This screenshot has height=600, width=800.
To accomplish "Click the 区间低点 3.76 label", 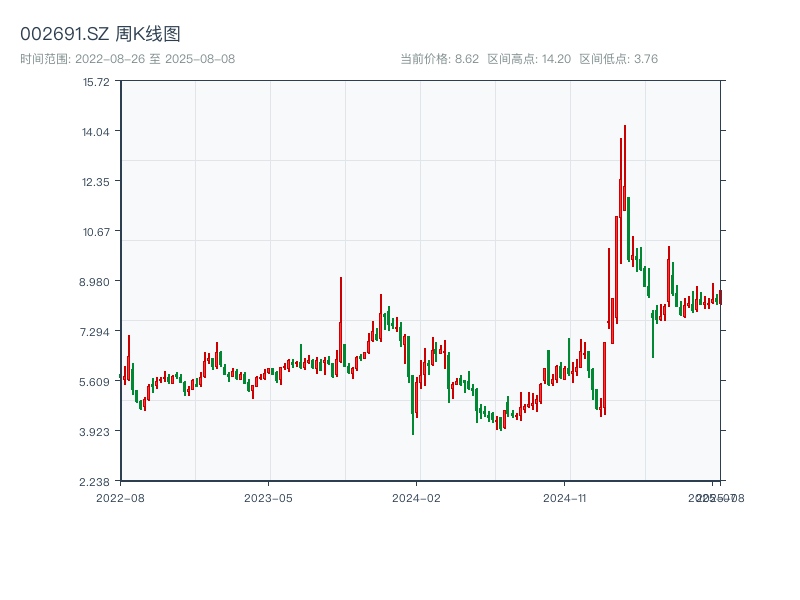I will (618, 59).
